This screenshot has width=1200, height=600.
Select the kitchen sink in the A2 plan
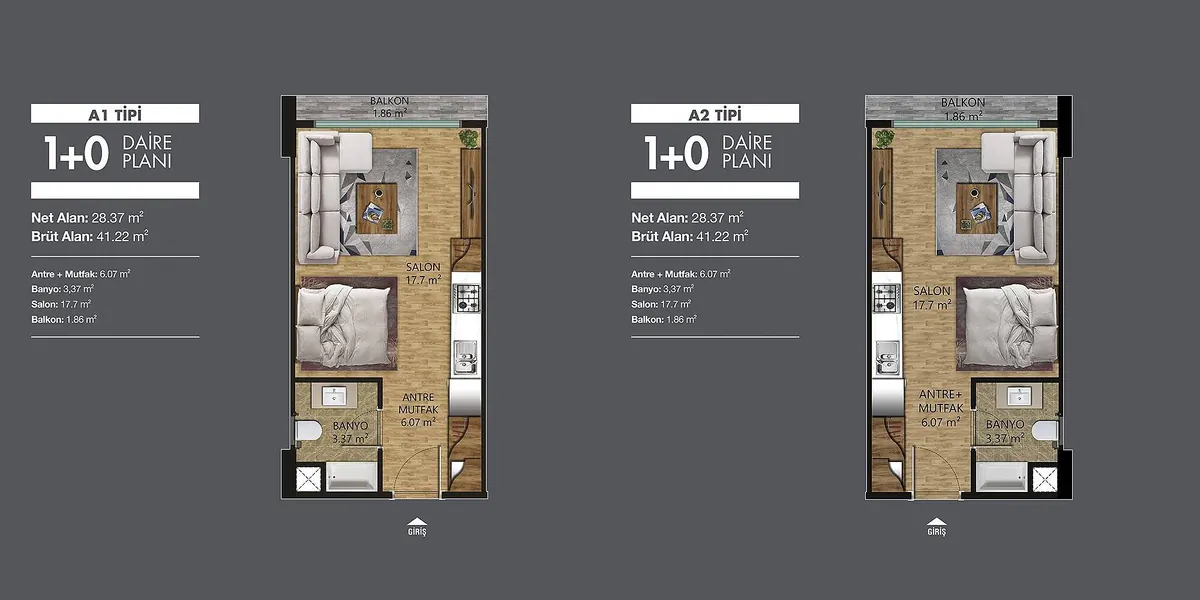(885, 357)
